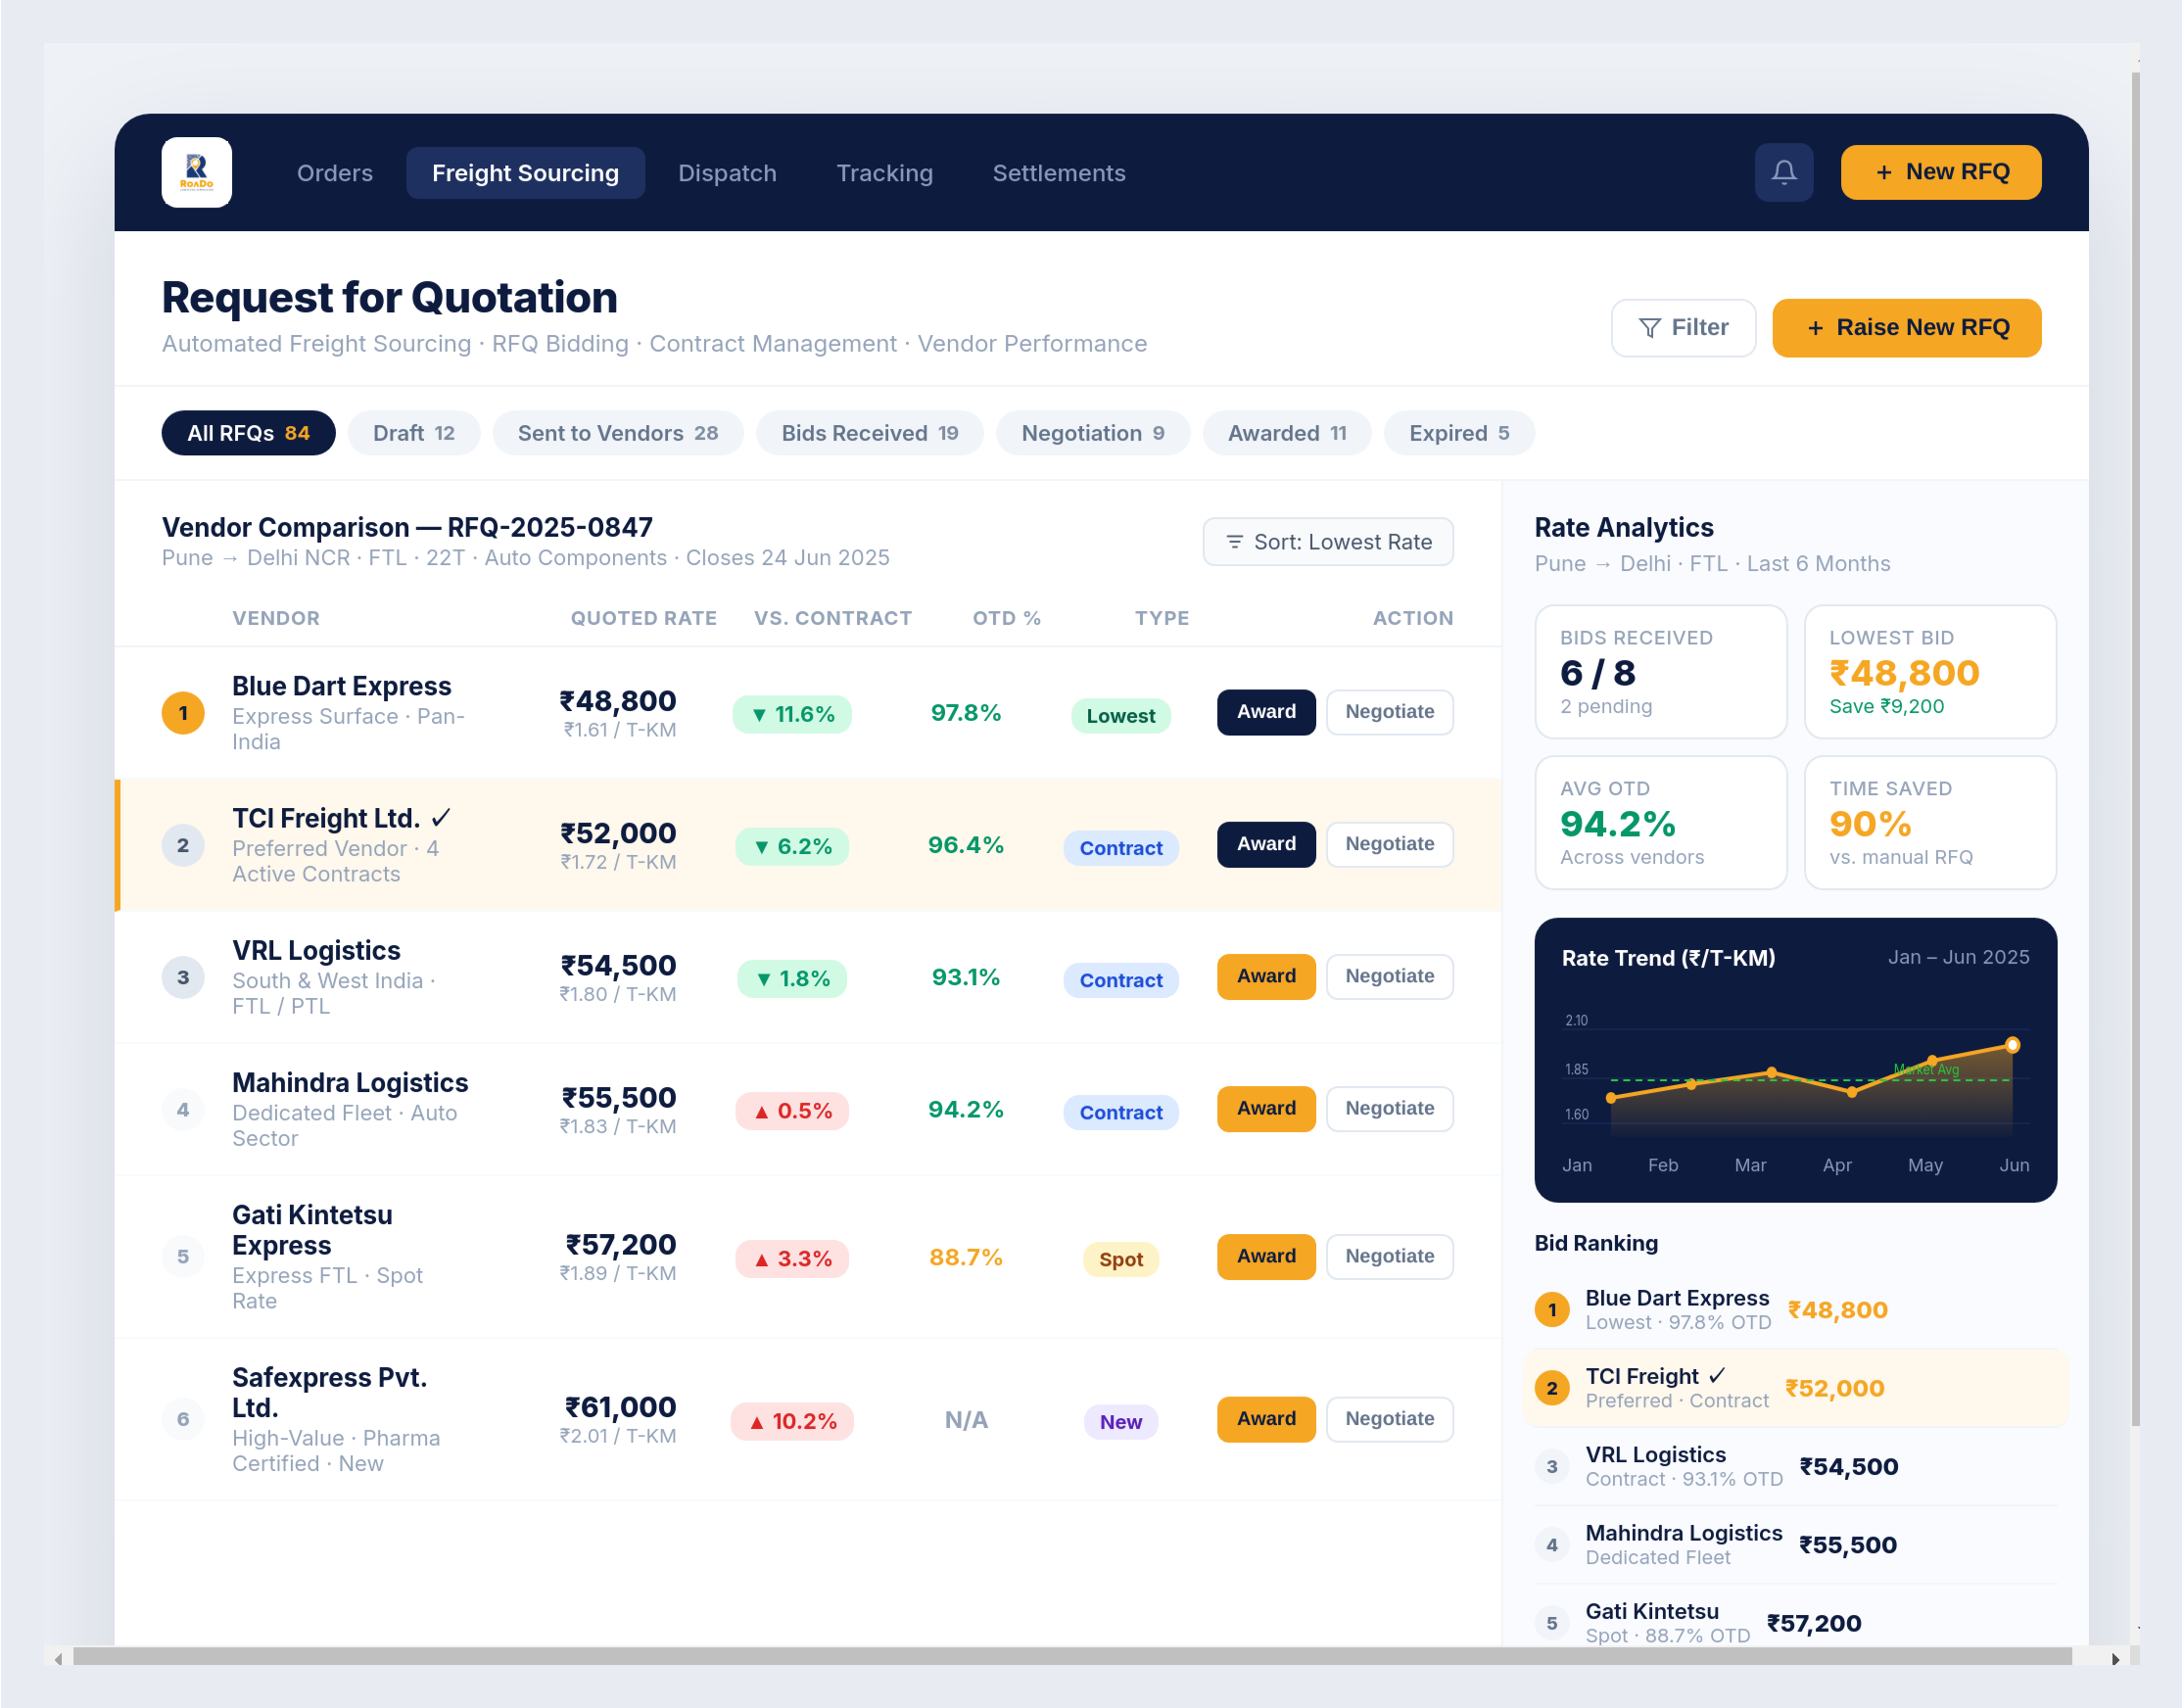The image size is (2182, 1708).
Task: Click the horizontal scrollbar left arrow
Action: coord(58,1658)
